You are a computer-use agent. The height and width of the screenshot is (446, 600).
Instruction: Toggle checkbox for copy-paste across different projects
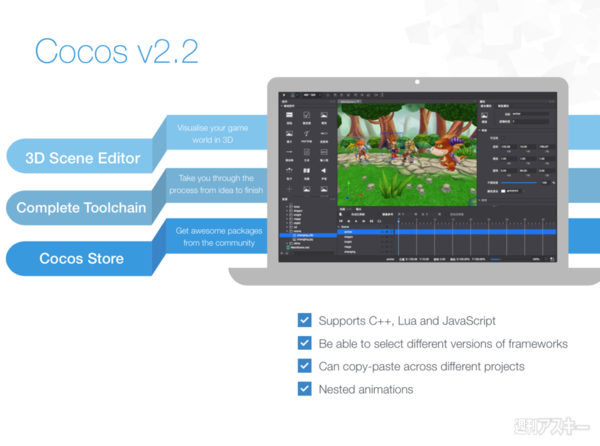click(x=305, y=366)
